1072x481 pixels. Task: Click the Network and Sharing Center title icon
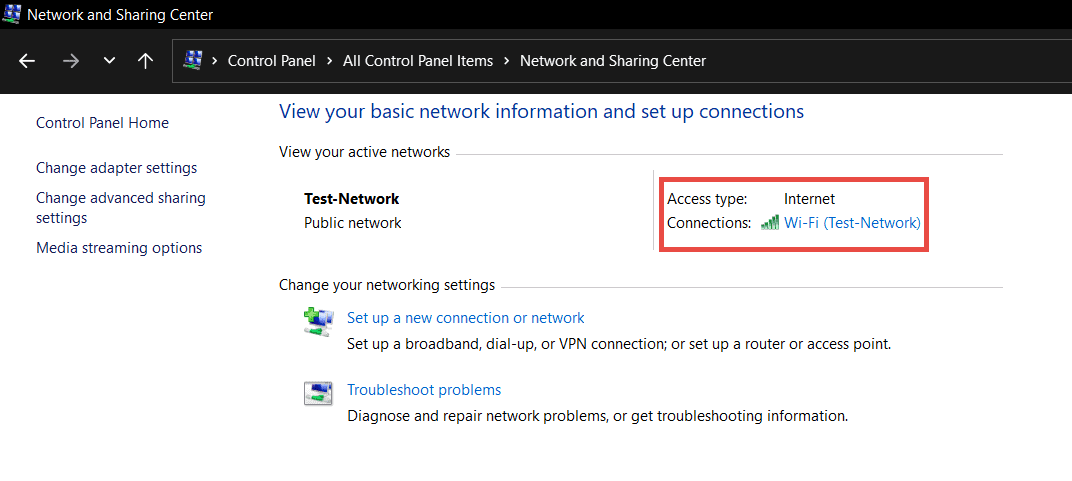[x=12, y=15]
